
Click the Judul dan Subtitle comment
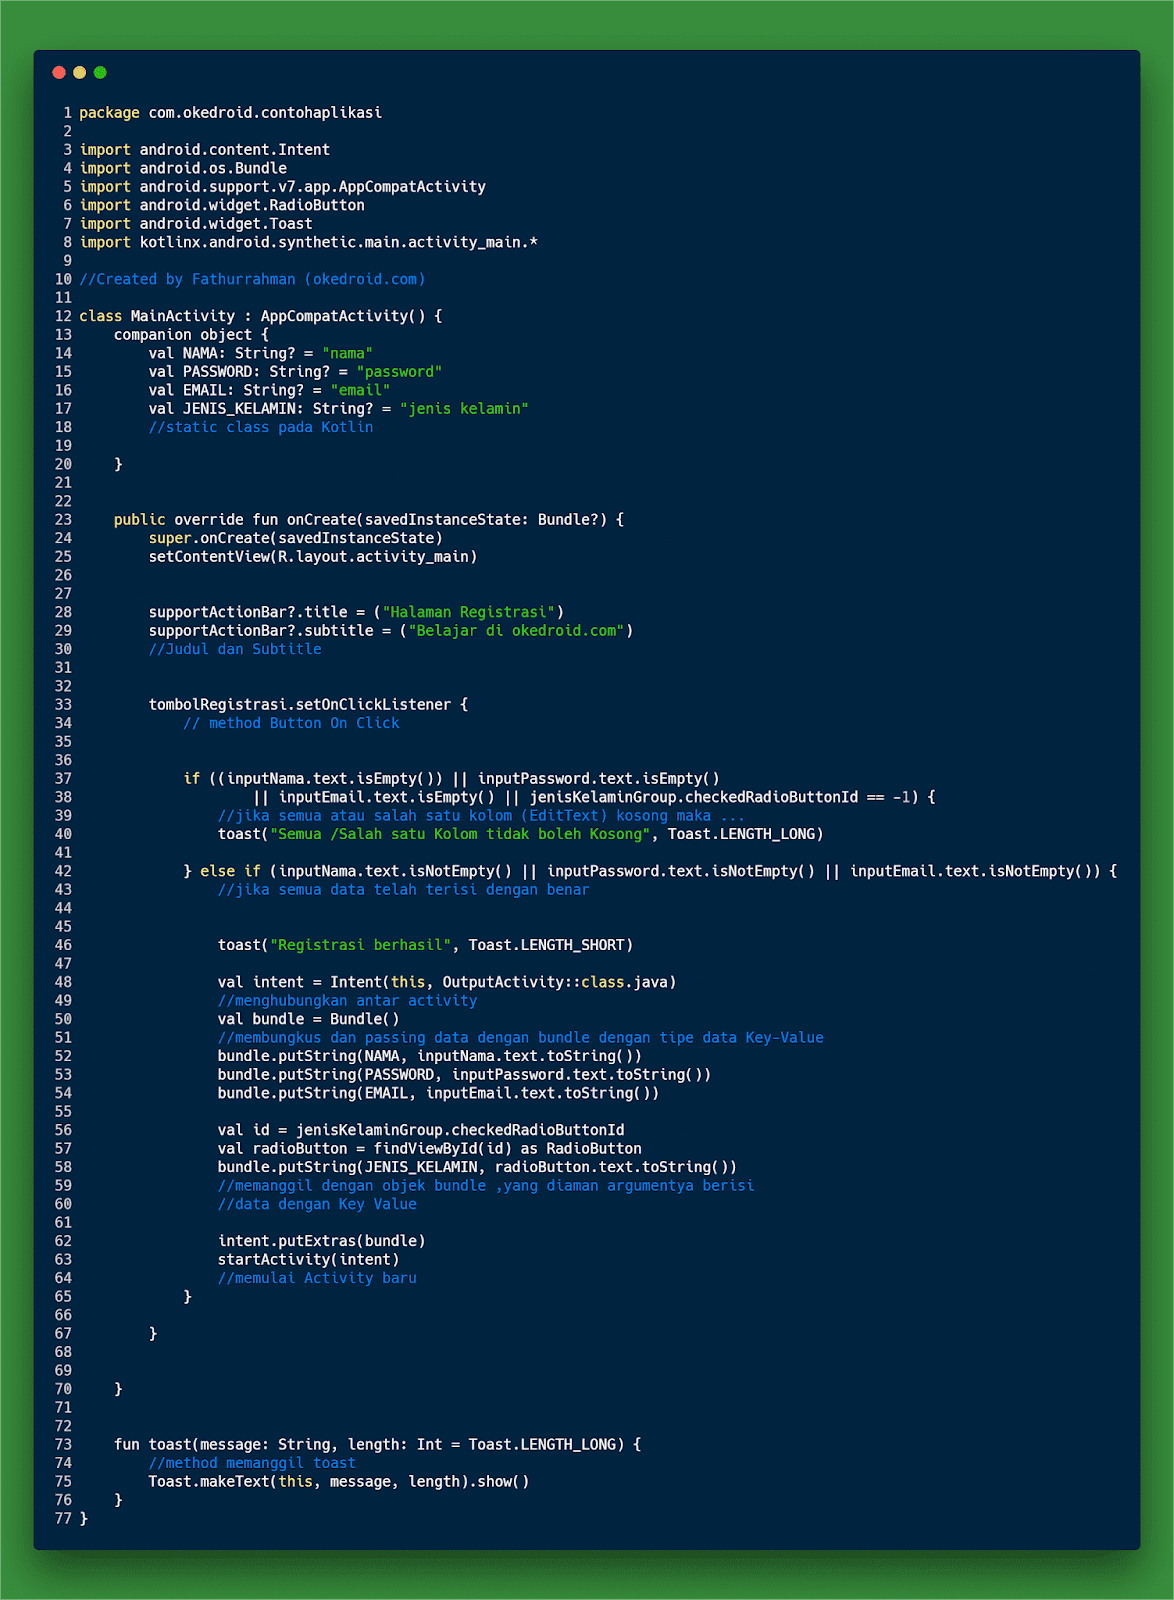click(x=235, y=649)
